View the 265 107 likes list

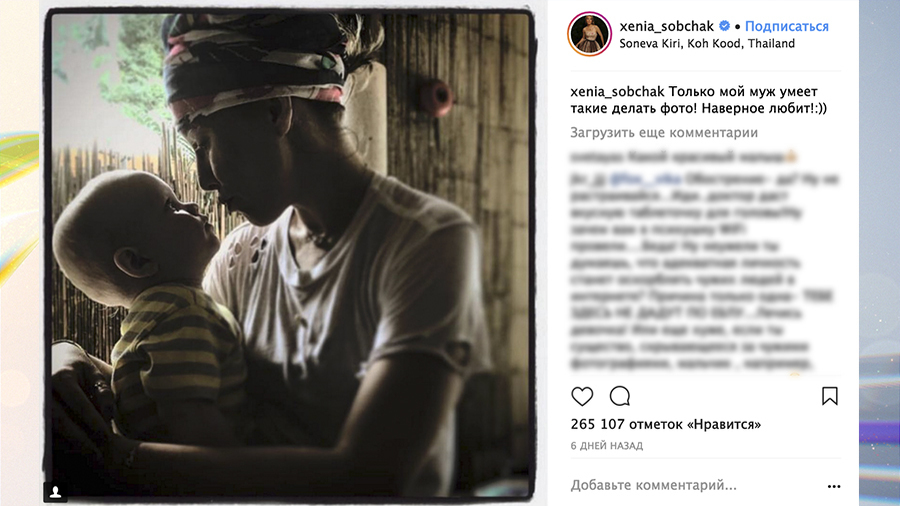665,424
